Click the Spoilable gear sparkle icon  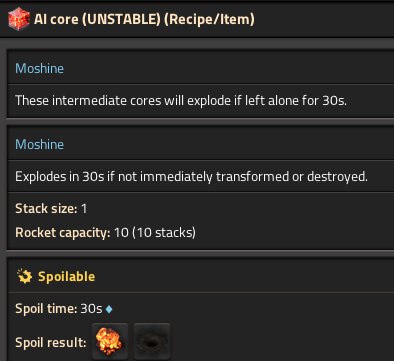coord(24,276)
